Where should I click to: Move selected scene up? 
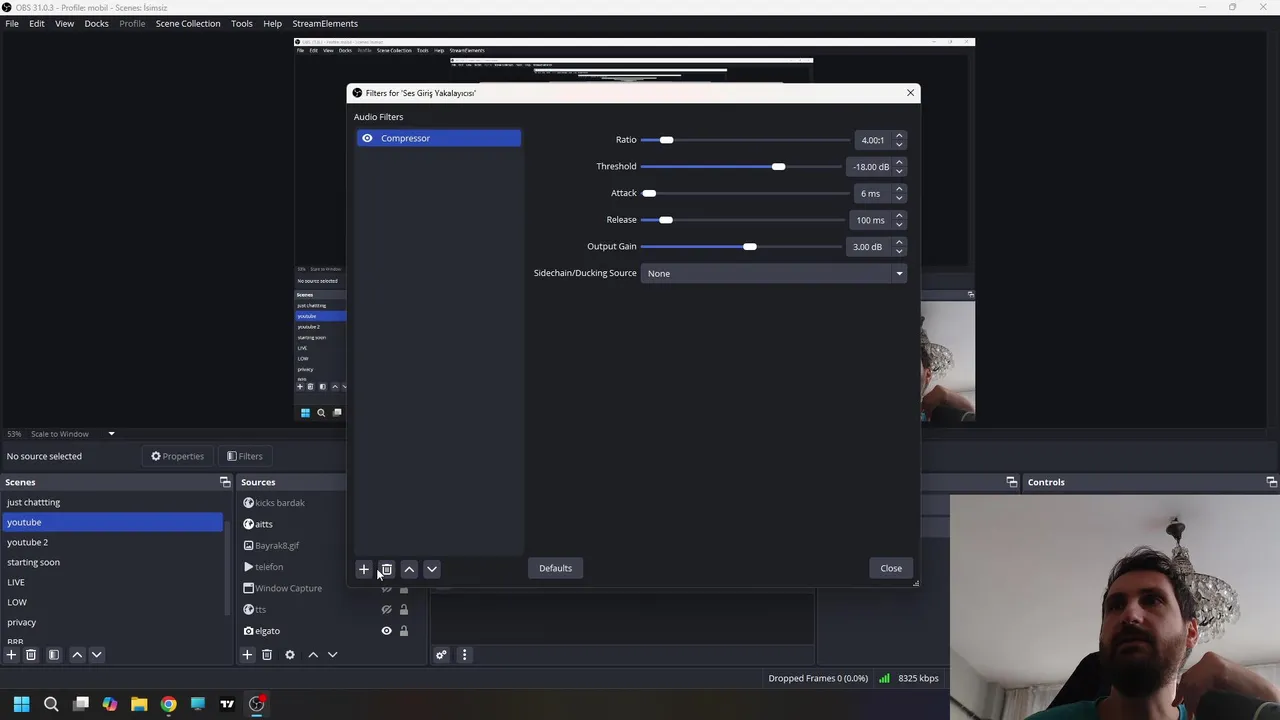point(77,655)
